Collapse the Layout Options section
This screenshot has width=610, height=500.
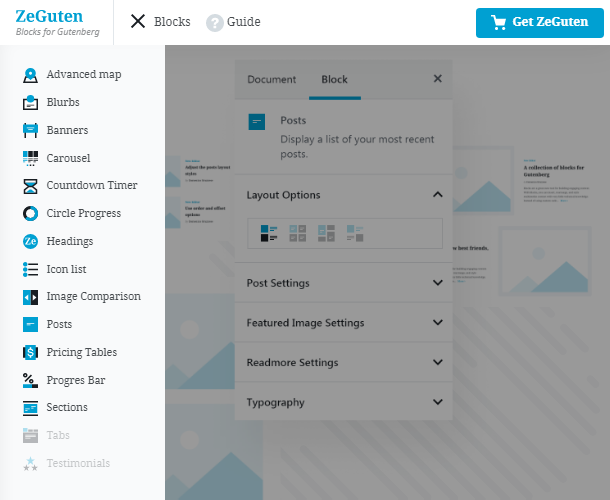(438, 195)
